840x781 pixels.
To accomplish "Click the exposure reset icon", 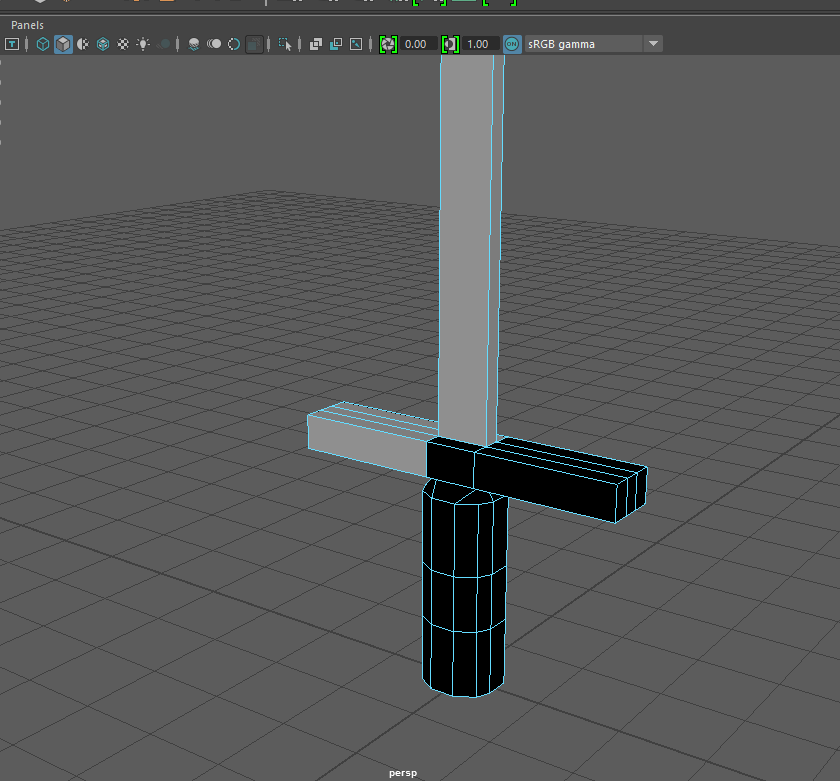I will pos(388,44).
